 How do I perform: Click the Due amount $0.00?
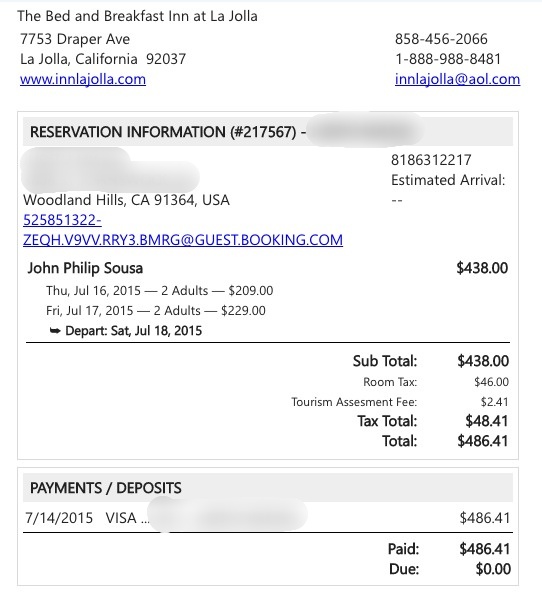tap(493, 569)
